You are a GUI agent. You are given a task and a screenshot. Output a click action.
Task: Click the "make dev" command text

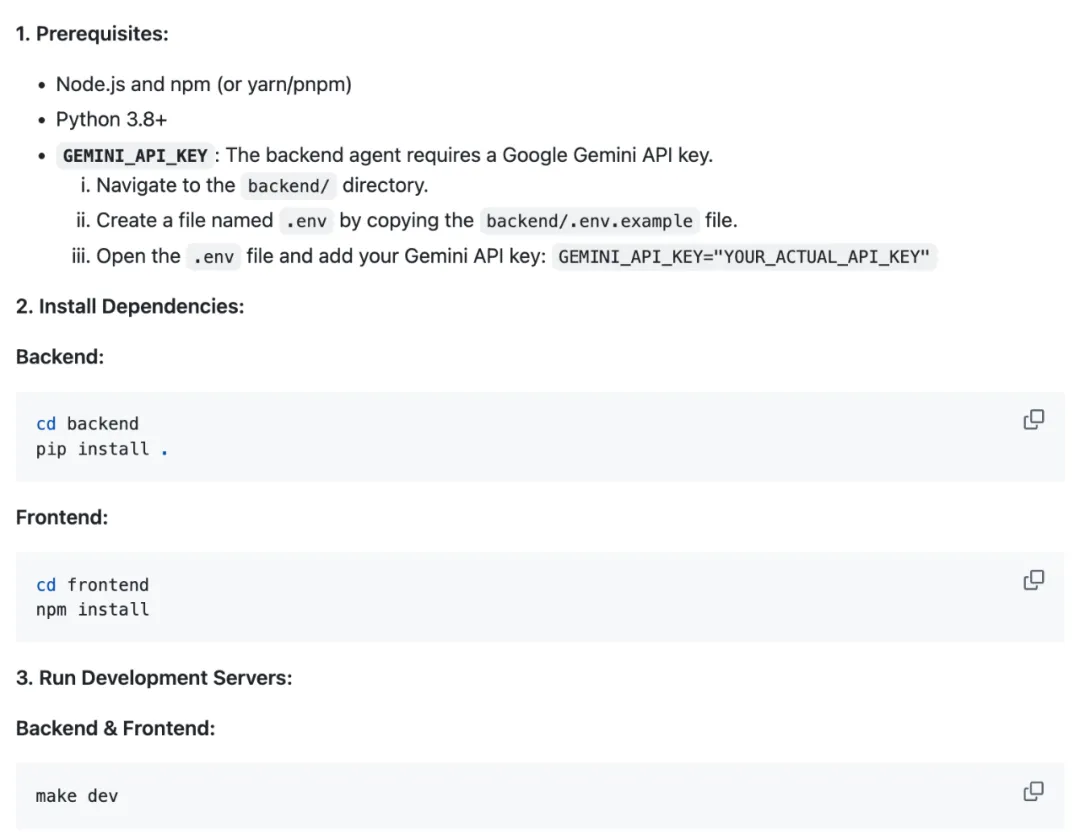click(77, 796)
